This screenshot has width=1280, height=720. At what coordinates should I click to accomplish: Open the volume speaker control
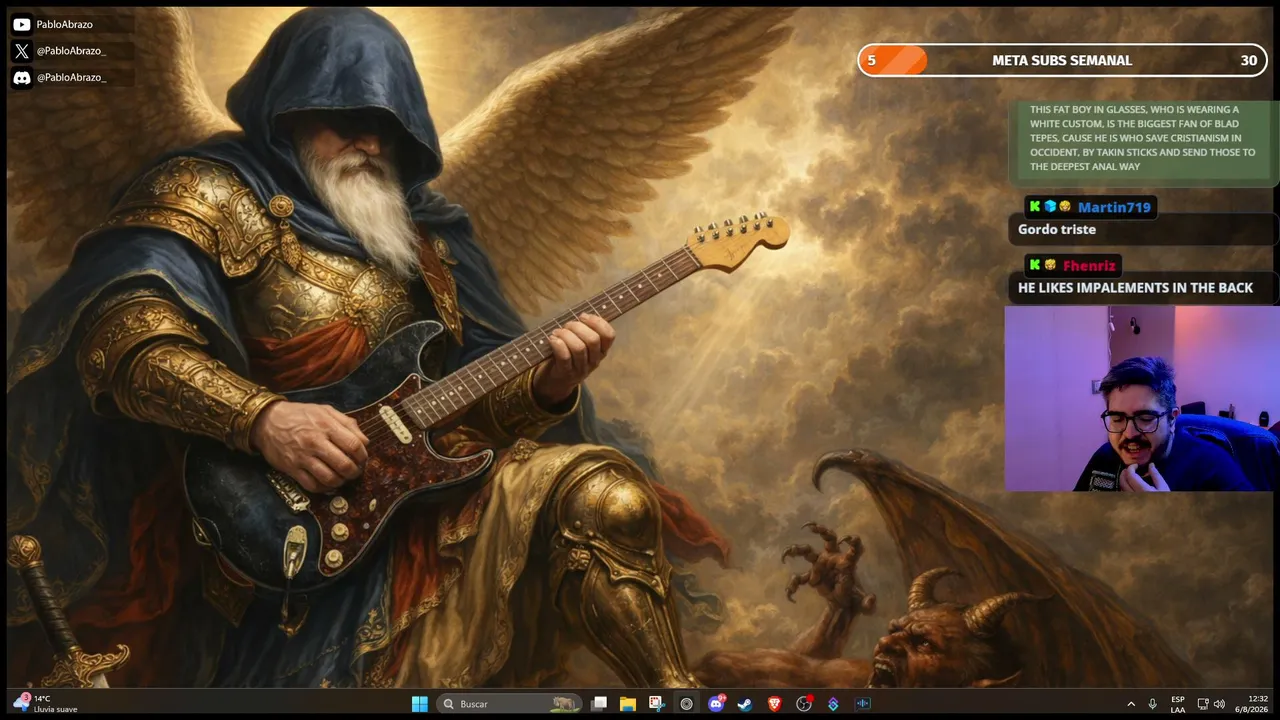pyautogui.click(x=1219, y=704)
